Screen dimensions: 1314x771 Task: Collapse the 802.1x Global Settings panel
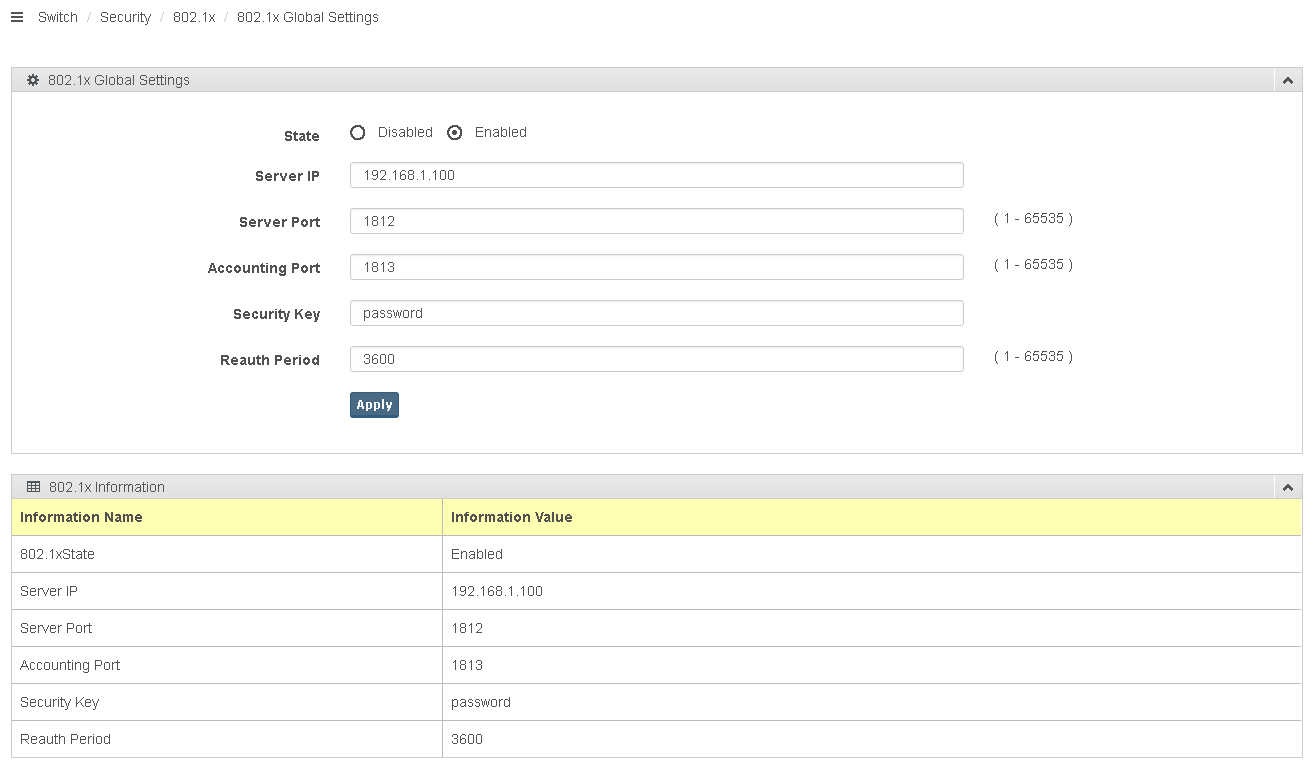[x=1288, y=81]
